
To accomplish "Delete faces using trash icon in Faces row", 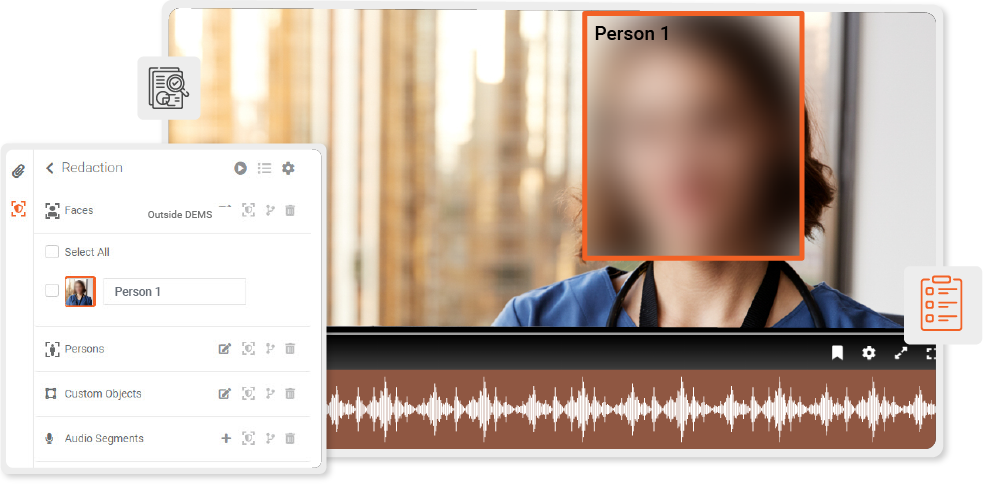I will pos(290,210).
